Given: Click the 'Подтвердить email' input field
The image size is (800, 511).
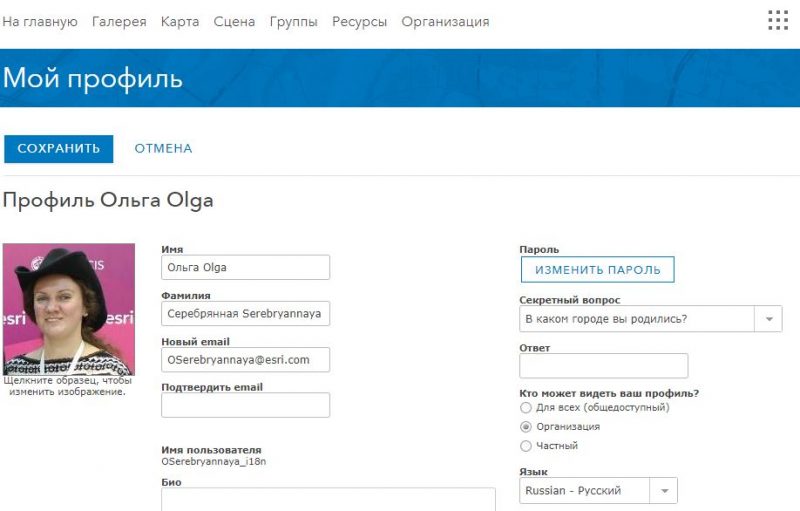Looking at the screenshot, I should [245, 405].
